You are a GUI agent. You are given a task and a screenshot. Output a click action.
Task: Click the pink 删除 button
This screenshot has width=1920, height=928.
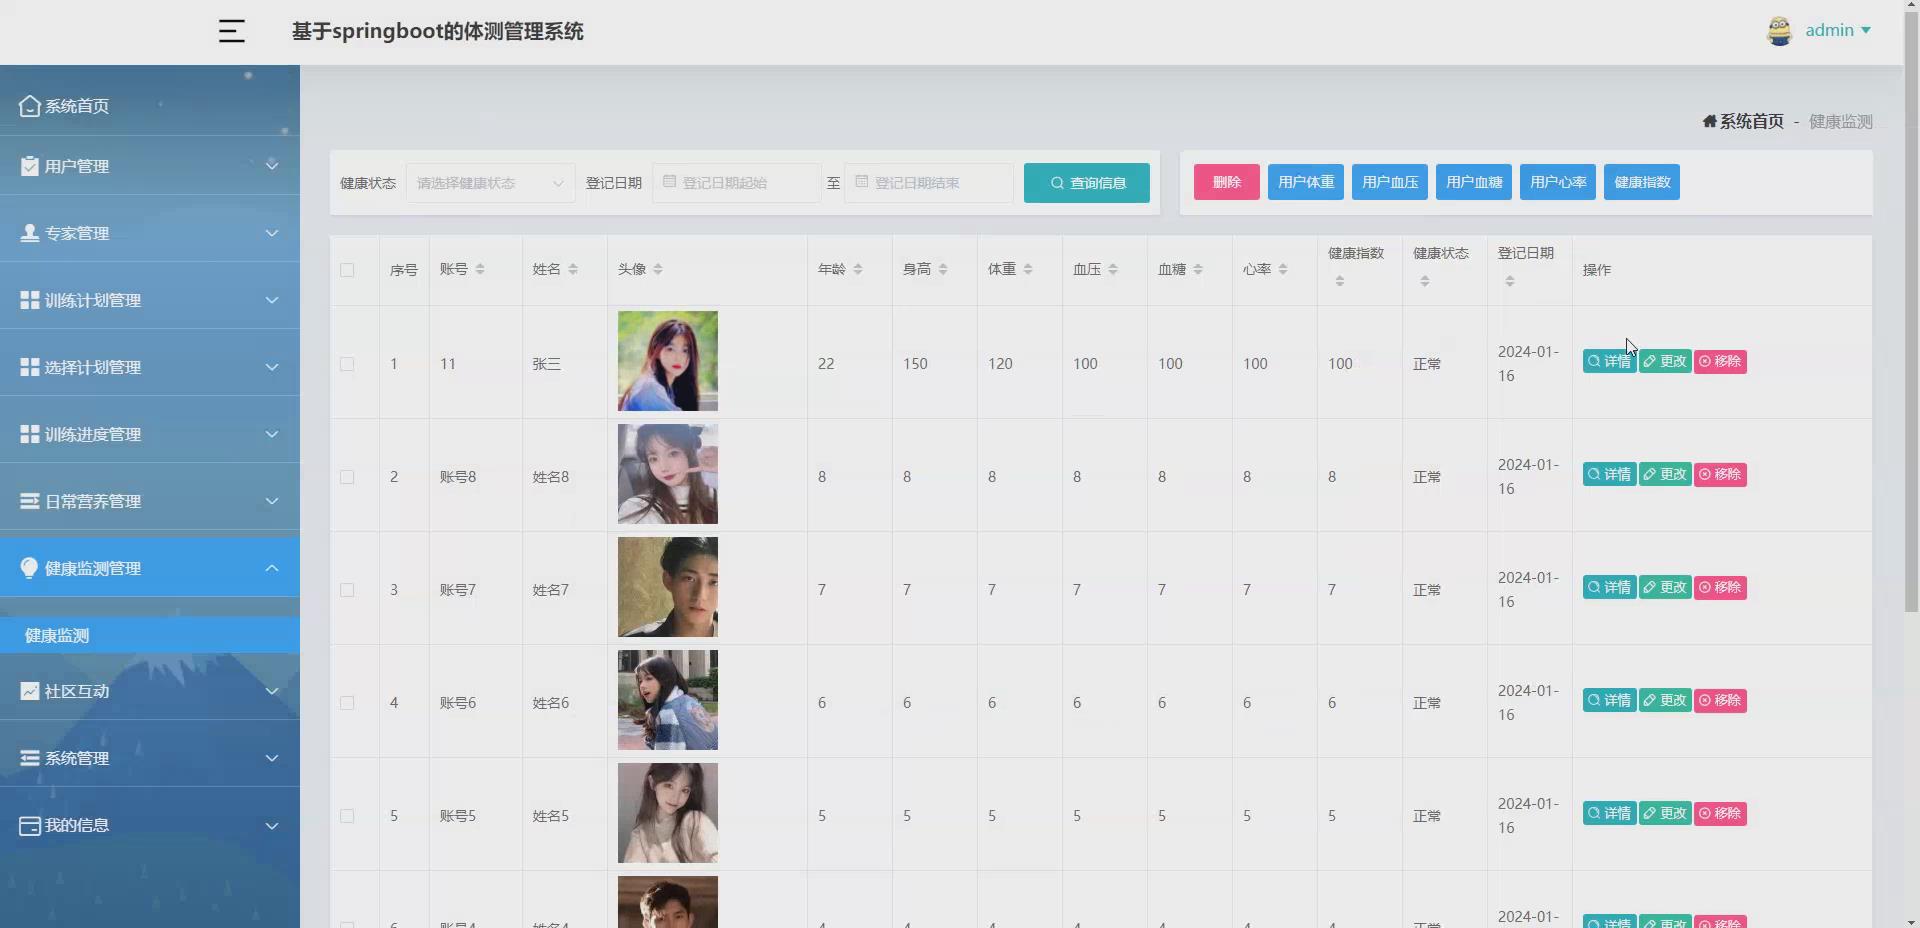tap(1226, 182)
